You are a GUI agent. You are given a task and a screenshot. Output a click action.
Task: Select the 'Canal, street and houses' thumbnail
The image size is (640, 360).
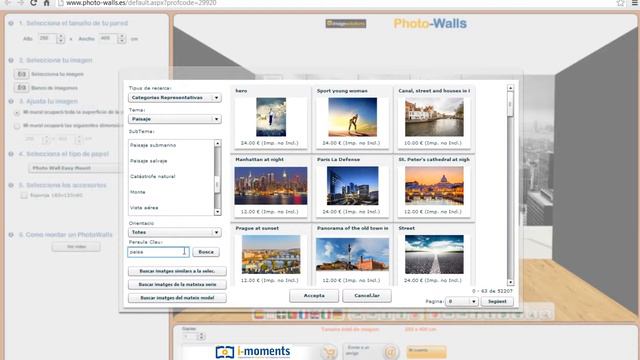tap(434, 117)
